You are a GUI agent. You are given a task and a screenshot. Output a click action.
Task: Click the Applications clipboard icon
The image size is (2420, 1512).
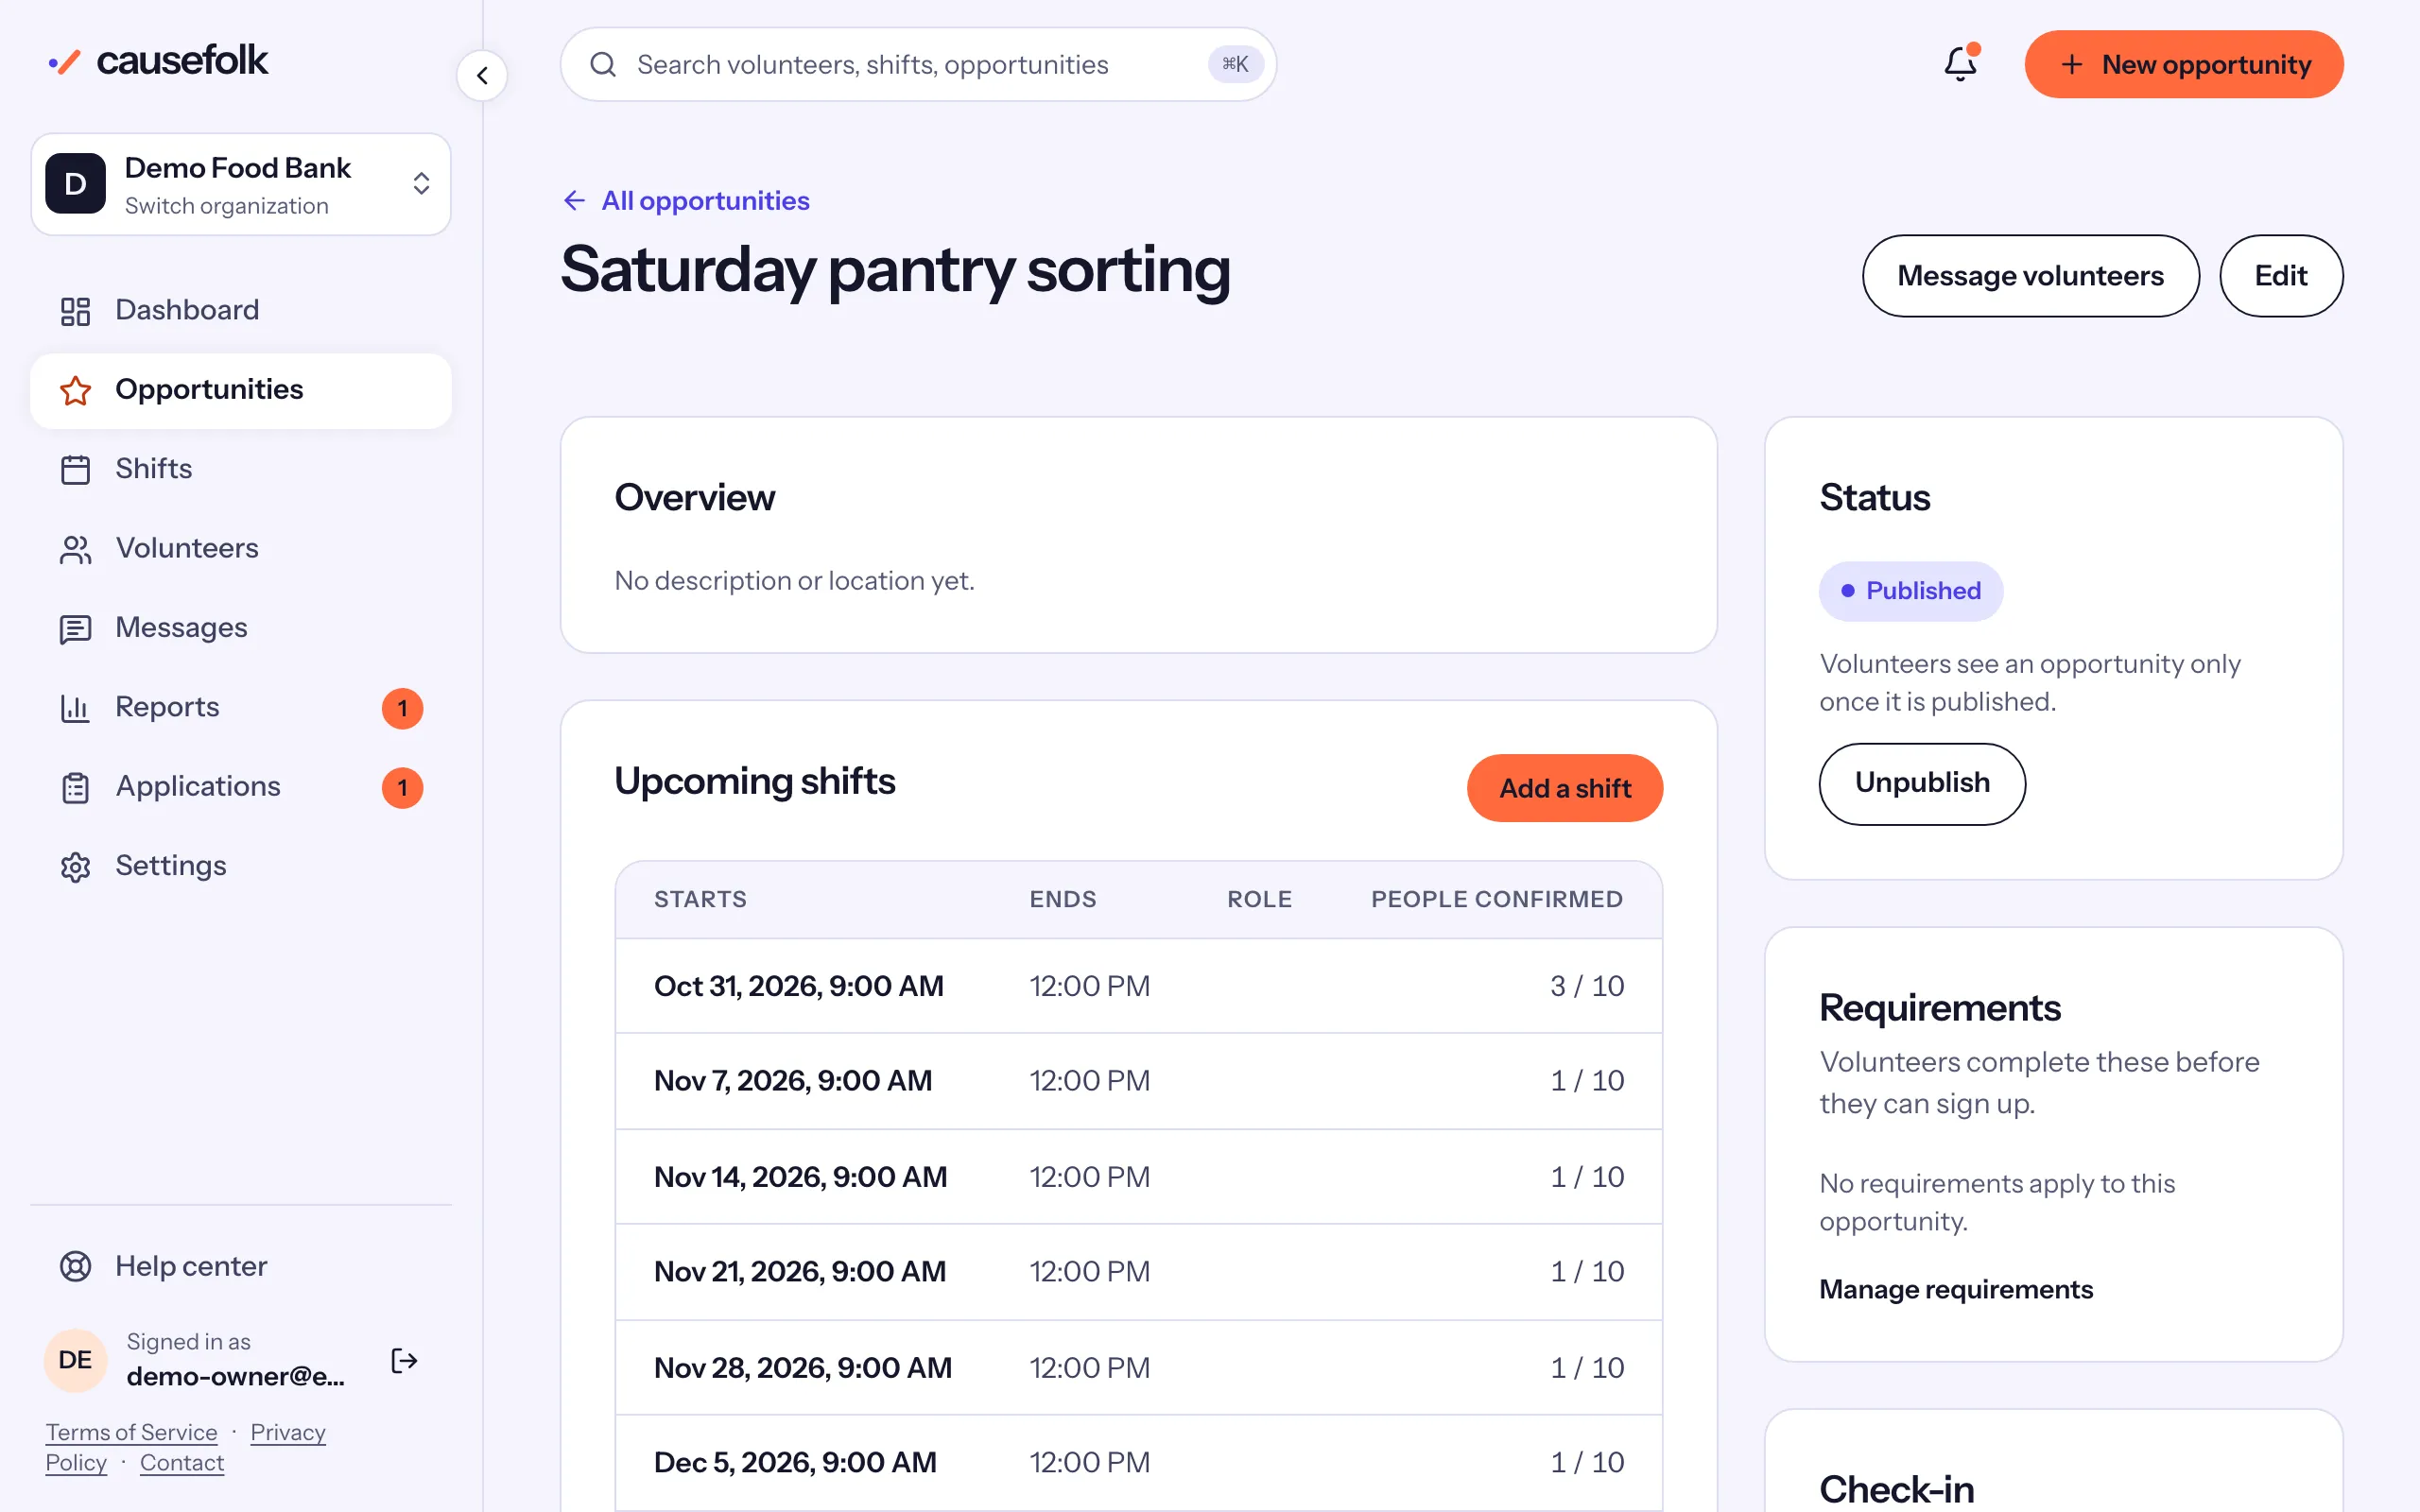(75, 787)
